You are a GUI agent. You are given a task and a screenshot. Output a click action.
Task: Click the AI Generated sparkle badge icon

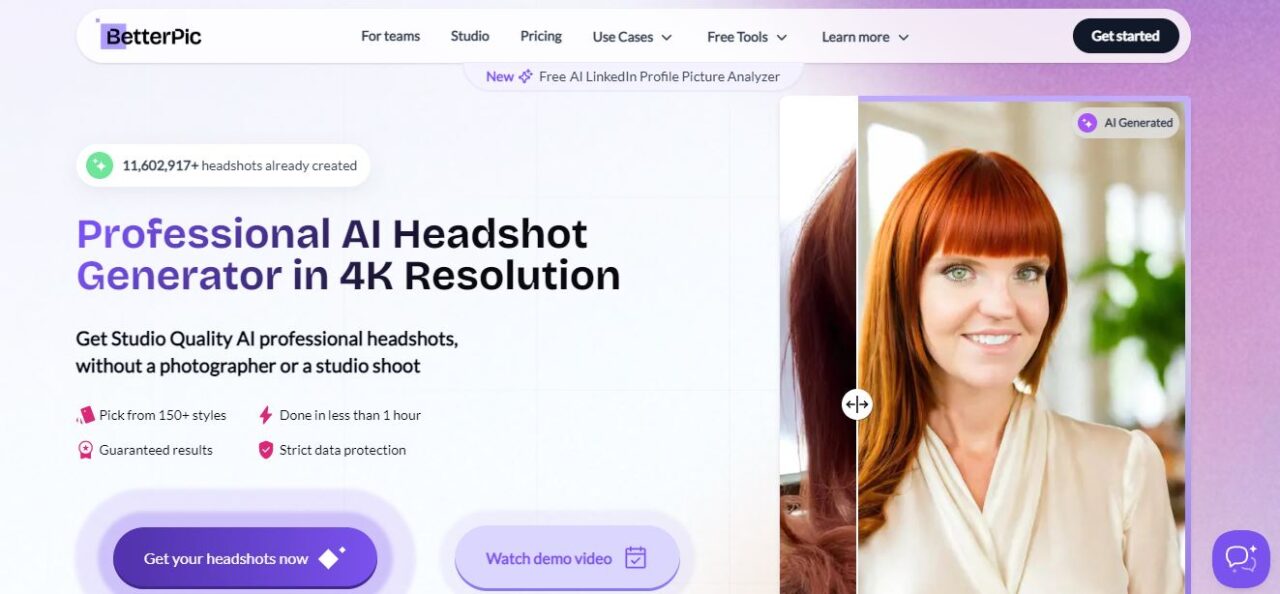click(x=1087, y=123)
